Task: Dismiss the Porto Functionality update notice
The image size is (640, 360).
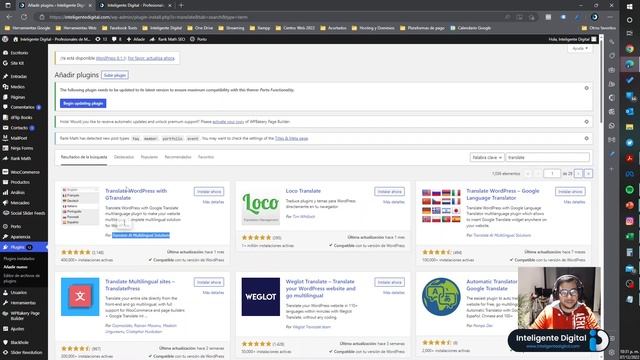Action: pos(587,88)
